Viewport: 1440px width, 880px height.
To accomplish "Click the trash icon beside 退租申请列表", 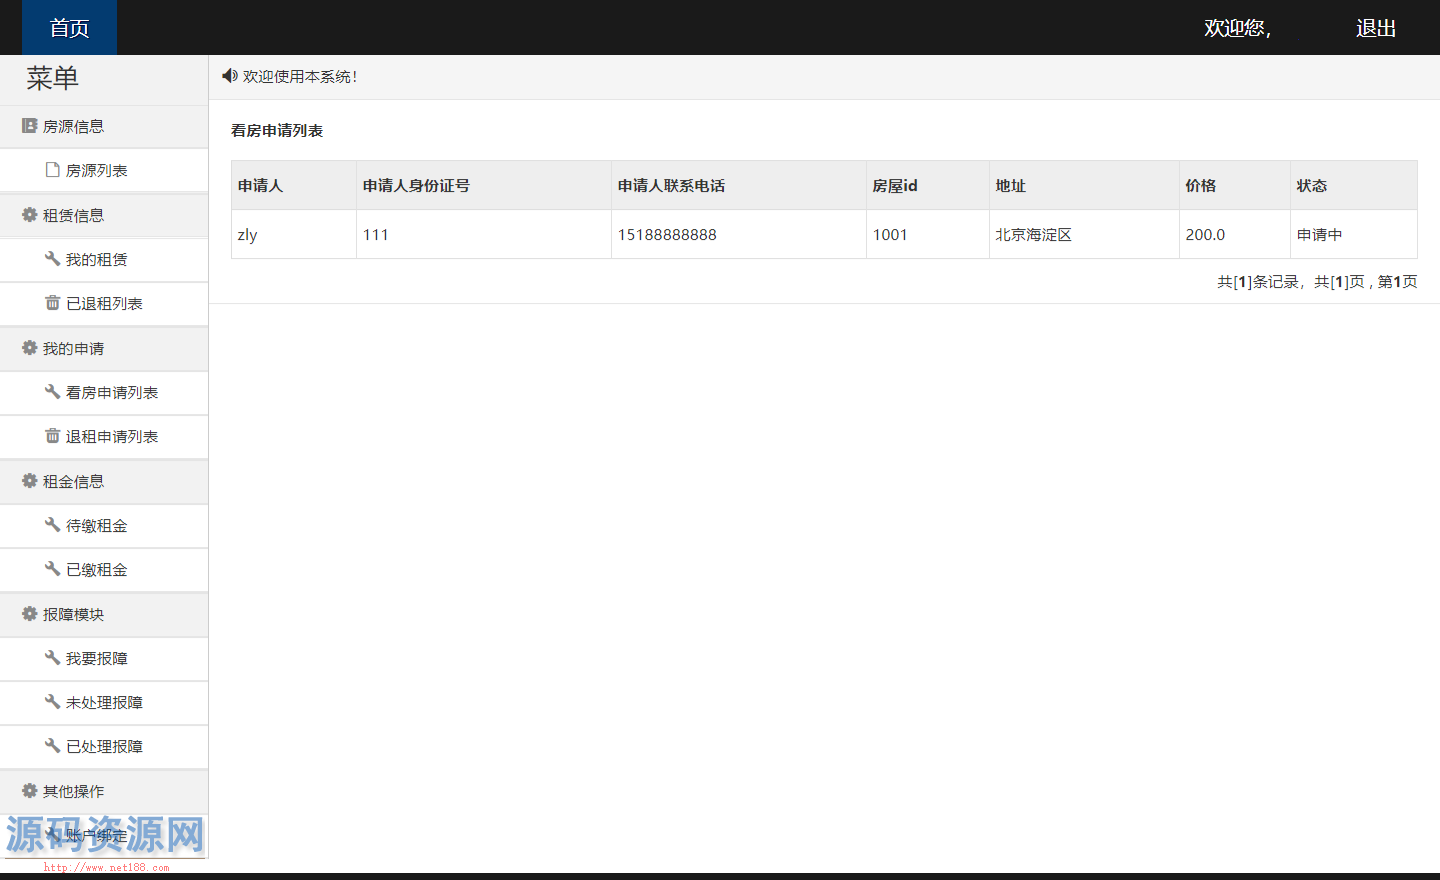I will point(52,436).
